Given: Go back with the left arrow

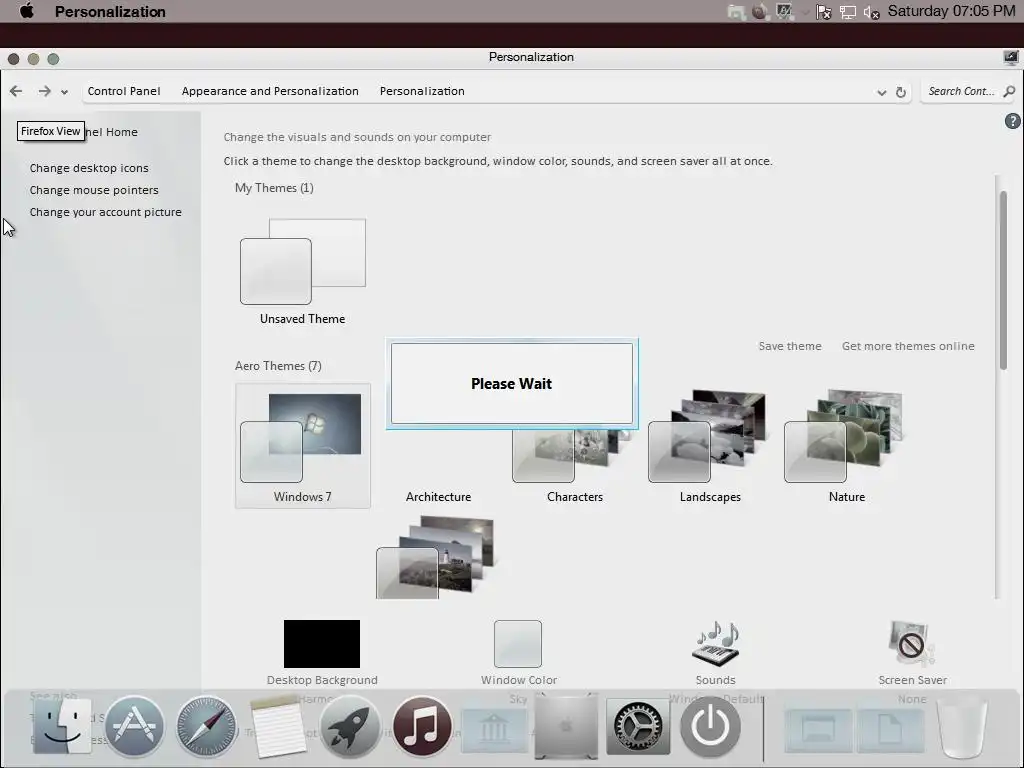Looking at the screenshot, I should pyautogui.click(x=16, y=91).
